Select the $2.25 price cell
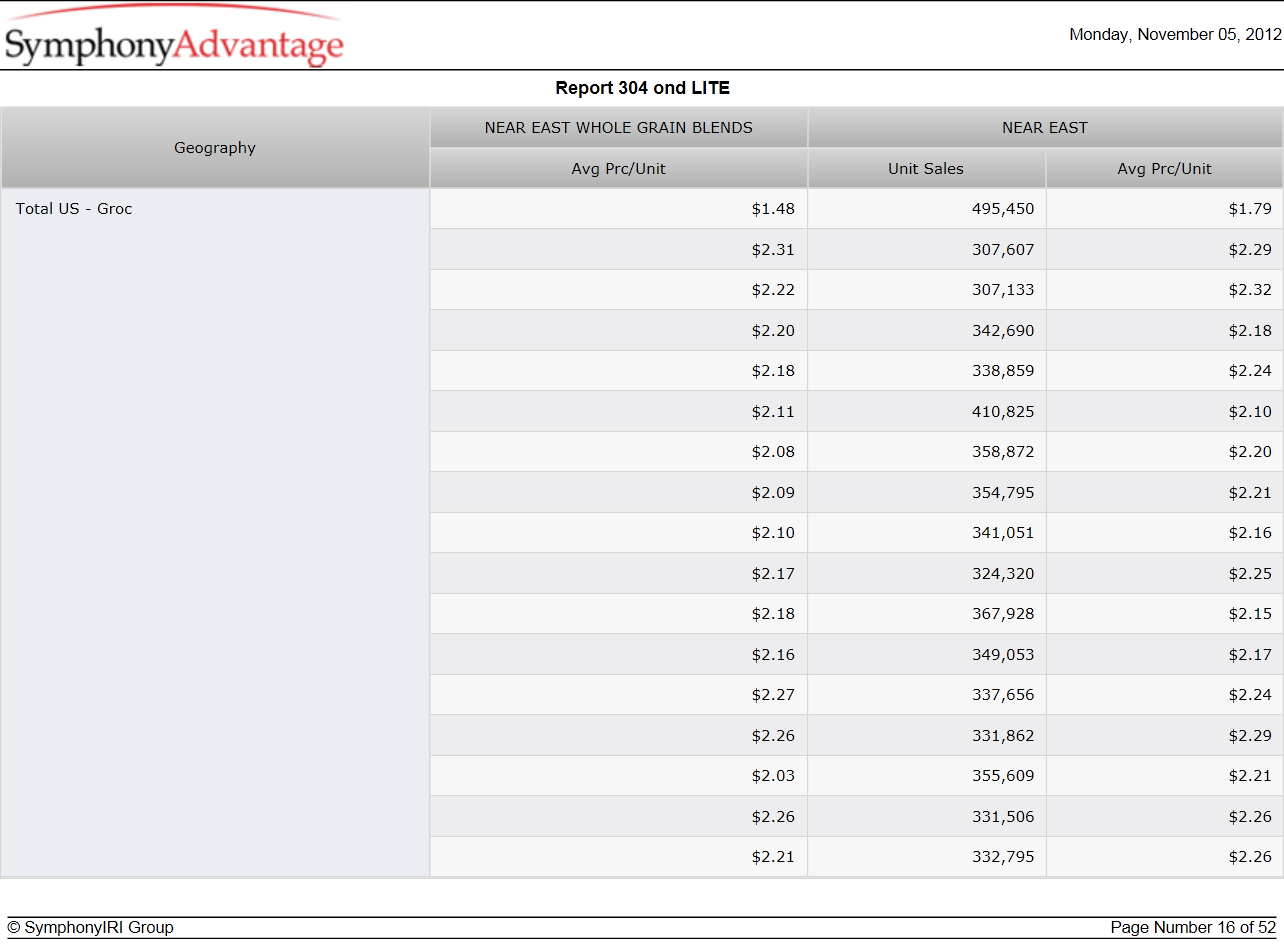The width and height of the screenshot is (1284, 946). click(1164, 574)
